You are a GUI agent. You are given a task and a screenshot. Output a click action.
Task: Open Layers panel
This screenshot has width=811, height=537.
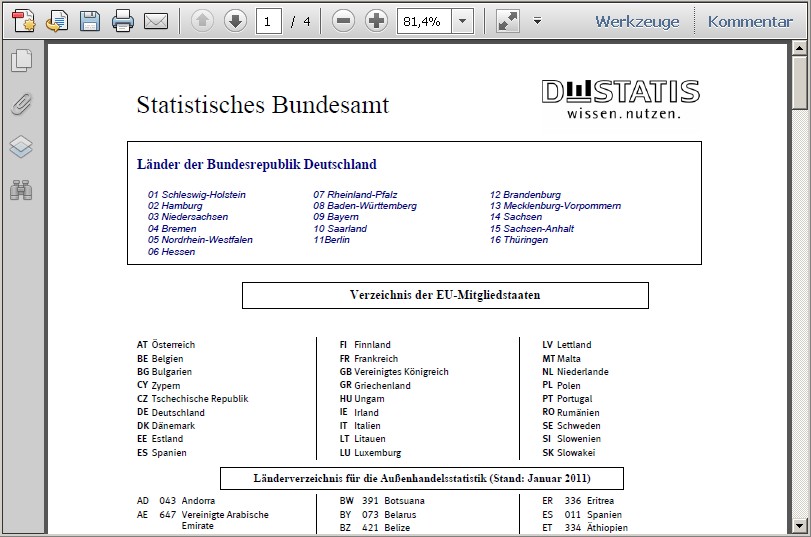pos(21,147)
